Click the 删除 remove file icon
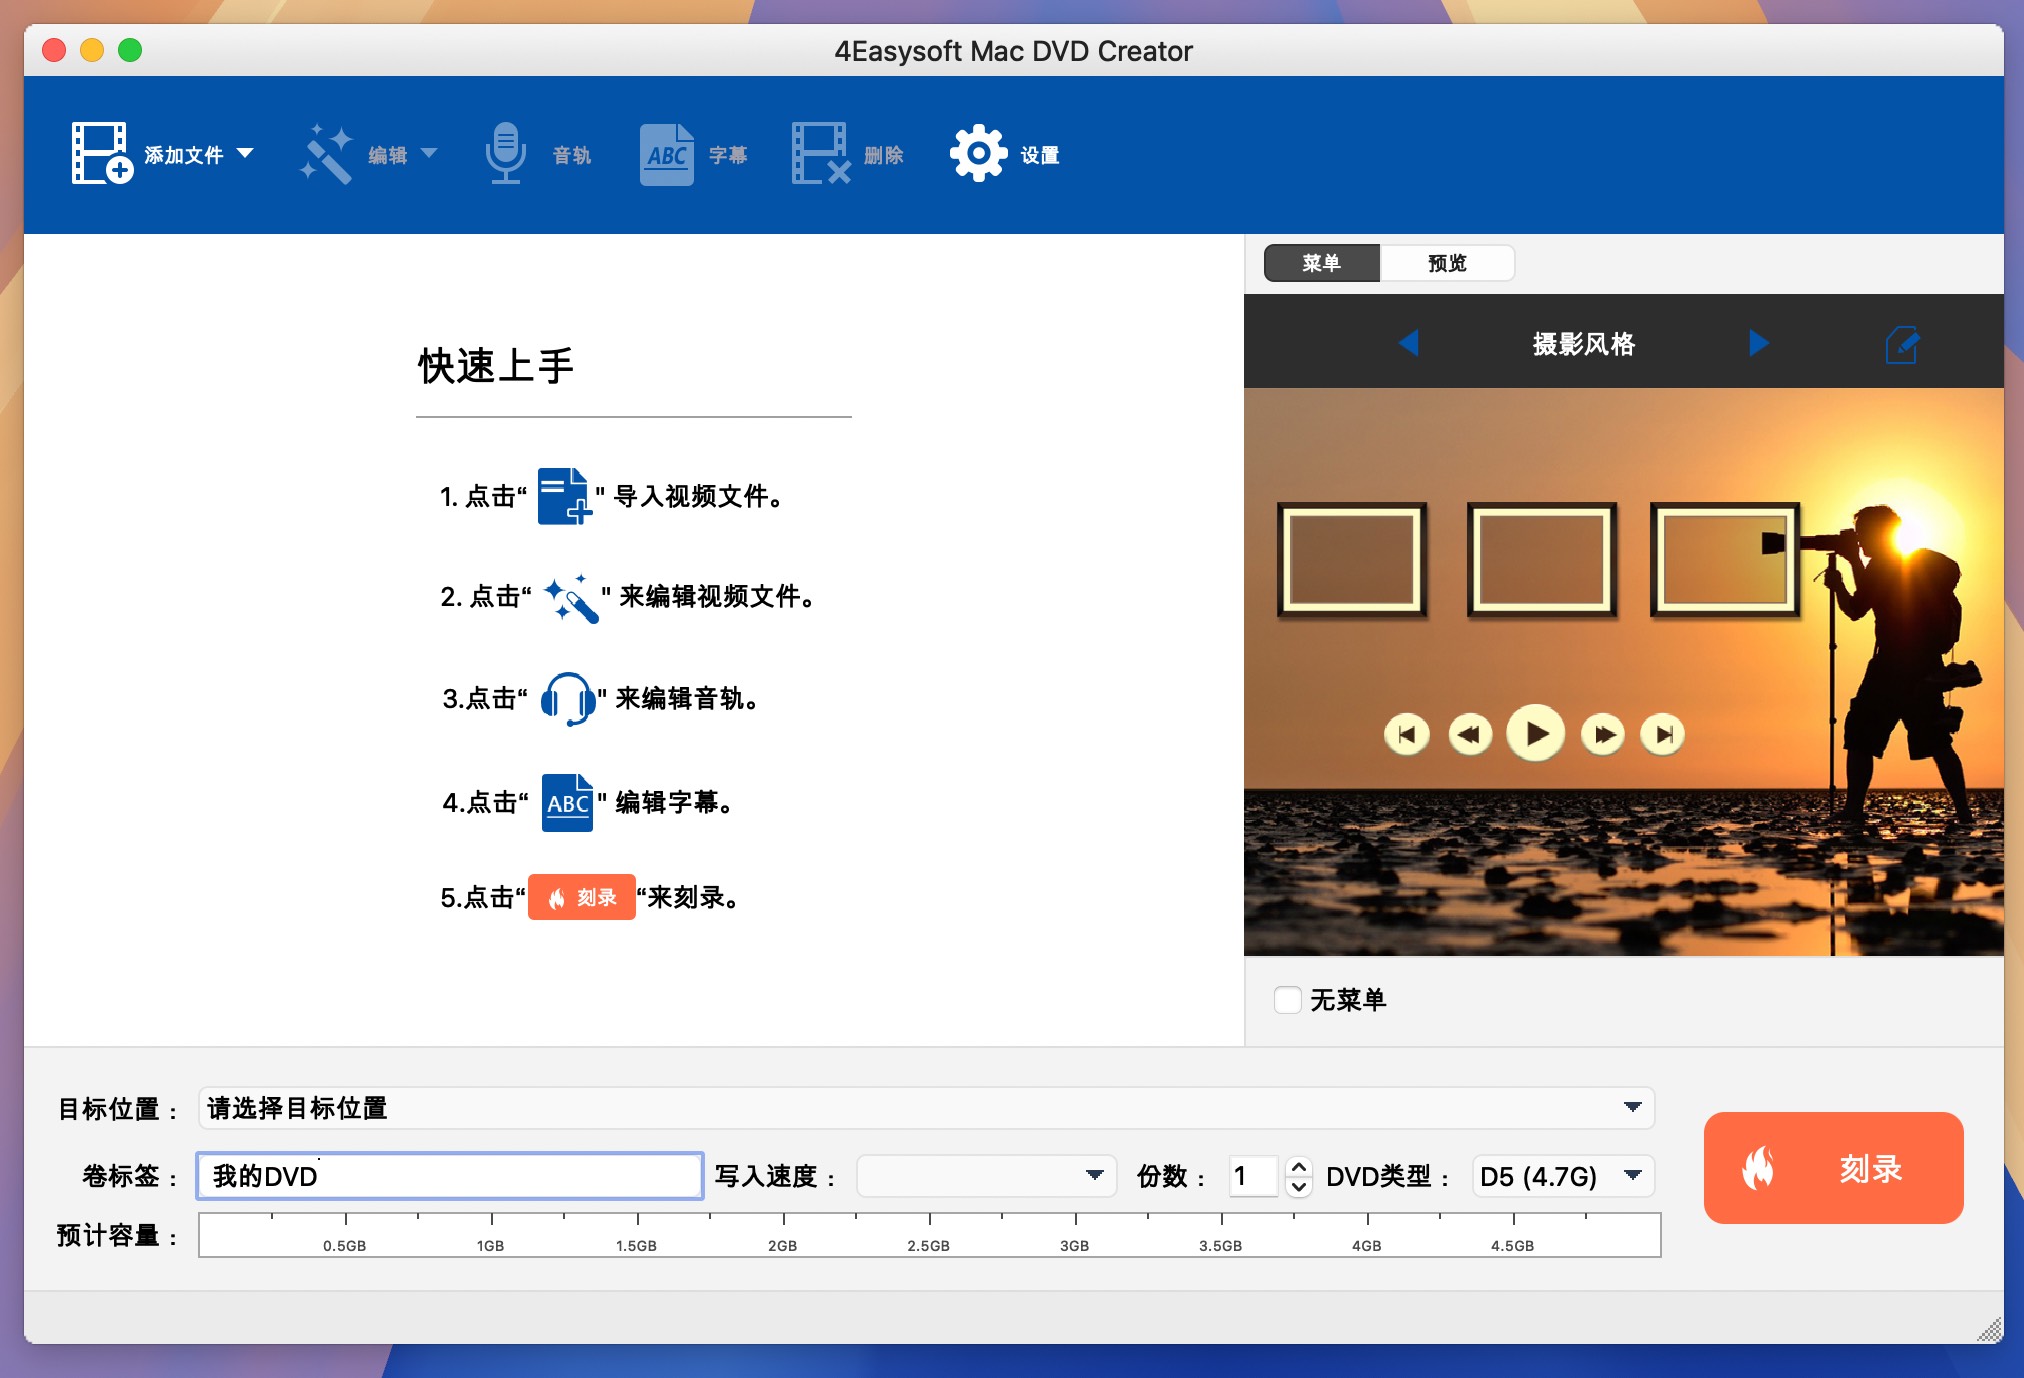The width and height of the screenshot is (2024, 1378). point(820,153)
